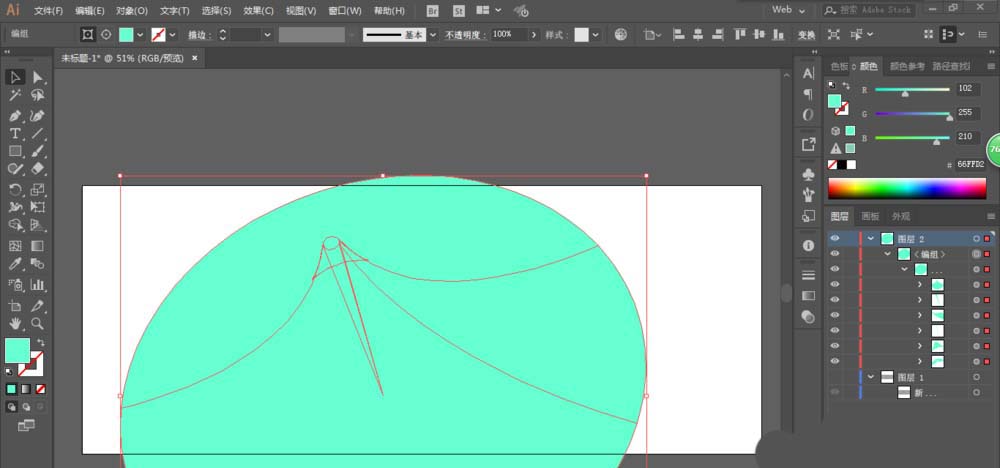
Task: Select the Type tool
Action: [x=15, y=134]
